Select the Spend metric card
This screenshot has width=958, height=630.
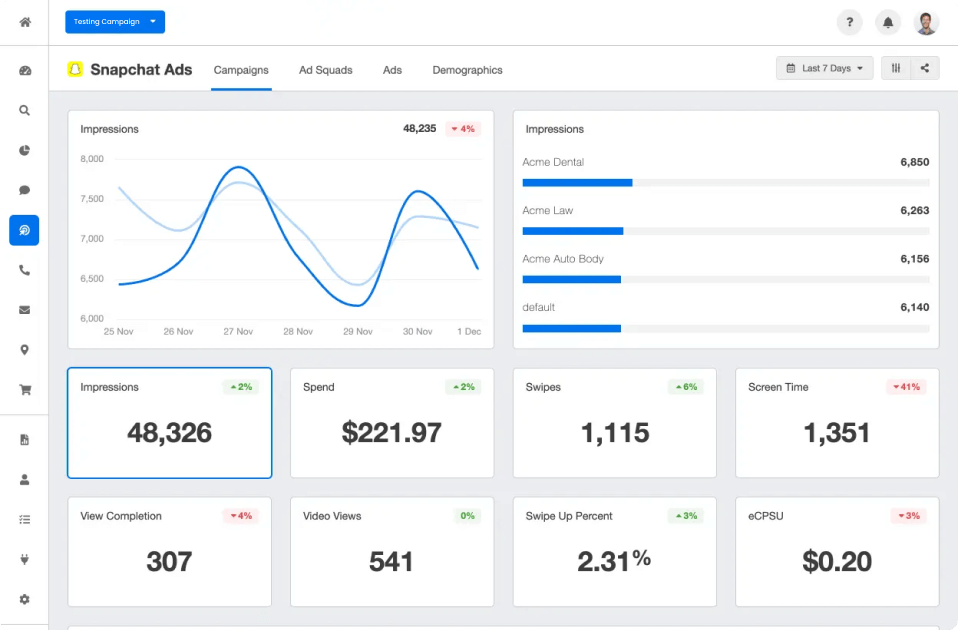click(392, 422)
